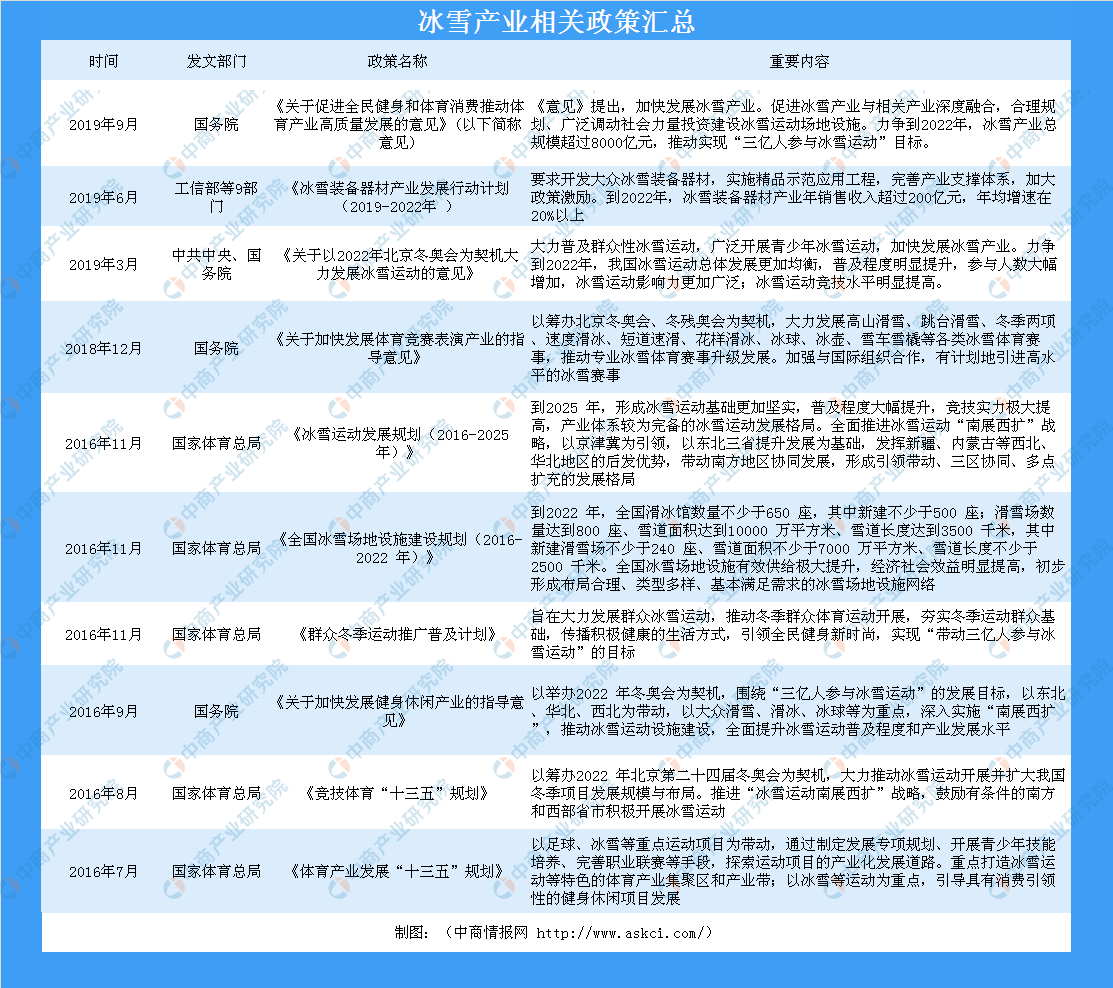Click policy name "《群众冬季运动推广普及计划》"
The height and width of the screenshot is (988, 1113).
point(398,635)
